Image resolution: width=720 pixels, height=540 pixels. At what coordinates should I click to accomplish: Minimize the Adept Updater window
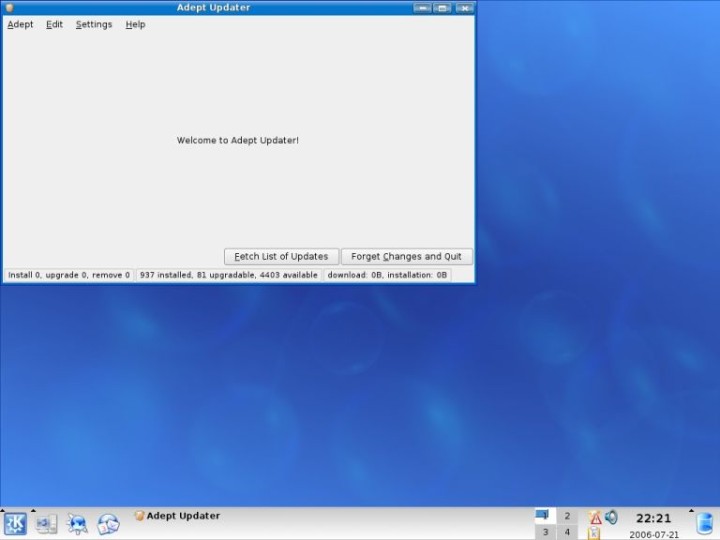coord(422,8)
